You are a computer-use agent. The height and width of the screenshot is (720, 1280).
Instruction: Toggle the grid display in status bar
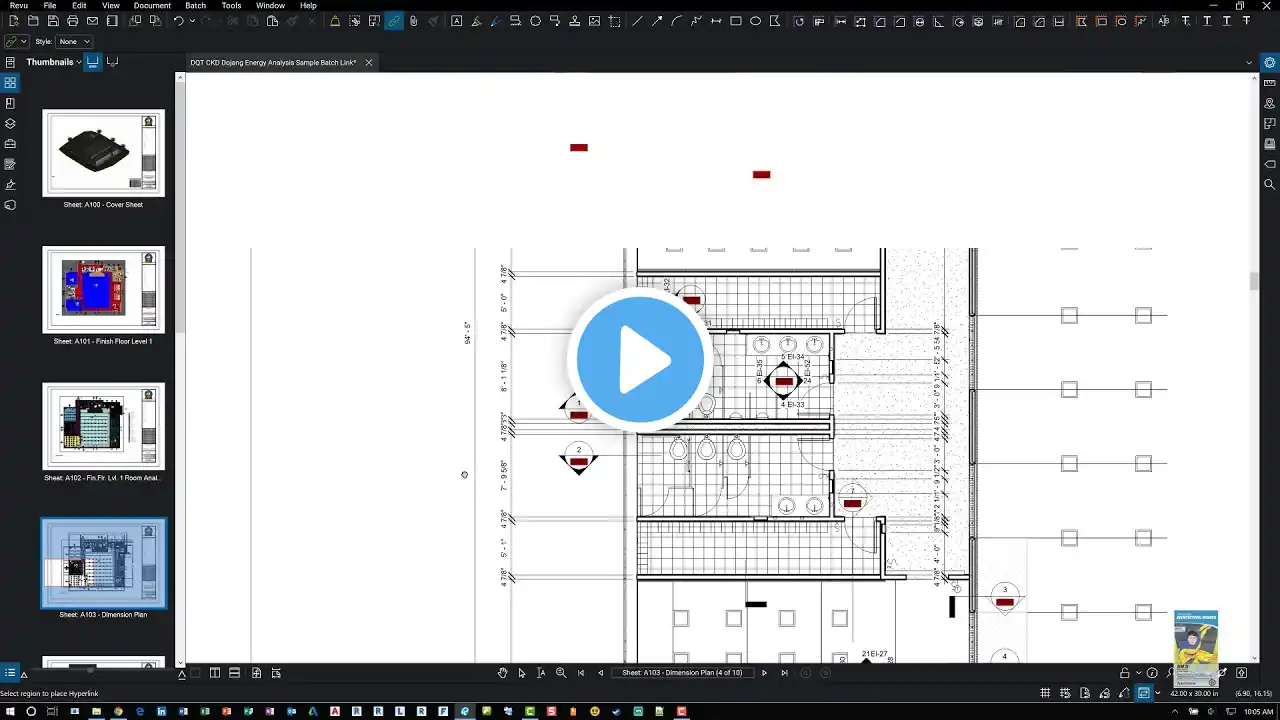point(1045,693)
